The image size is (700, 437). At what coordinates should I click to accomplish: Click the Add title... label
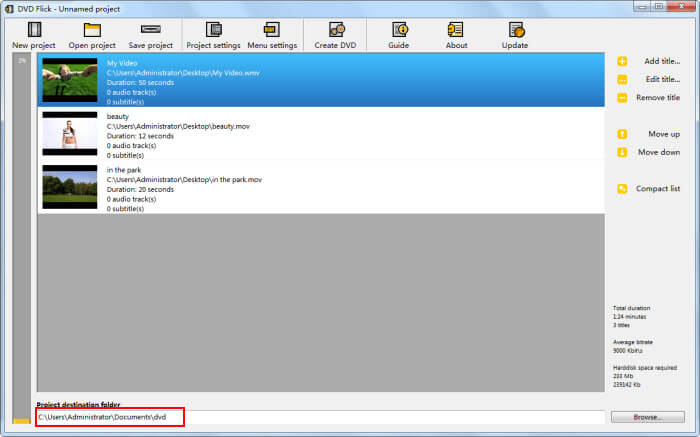coord(662,61)
